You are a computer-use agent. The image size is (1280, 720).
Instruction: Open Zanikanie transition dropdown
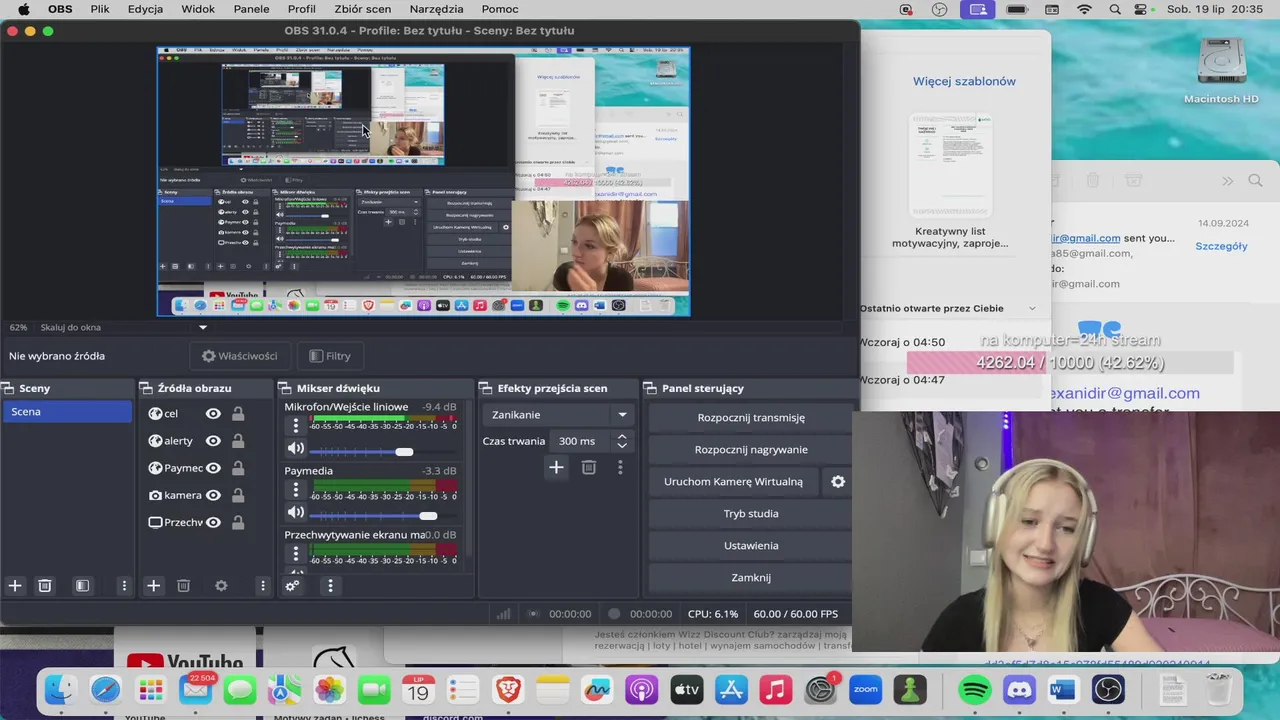557,415
